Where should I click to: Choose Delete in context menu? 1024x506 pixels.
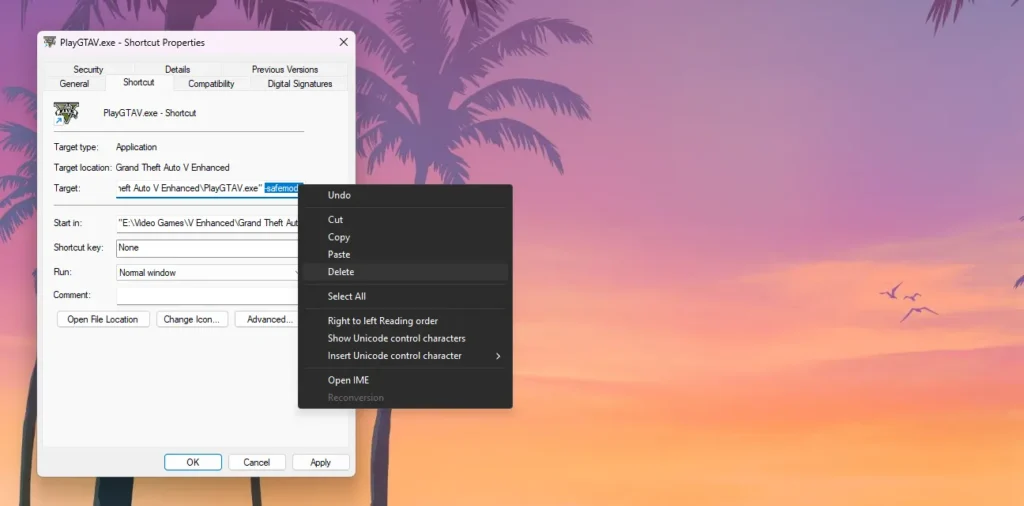tap(405, 272)
